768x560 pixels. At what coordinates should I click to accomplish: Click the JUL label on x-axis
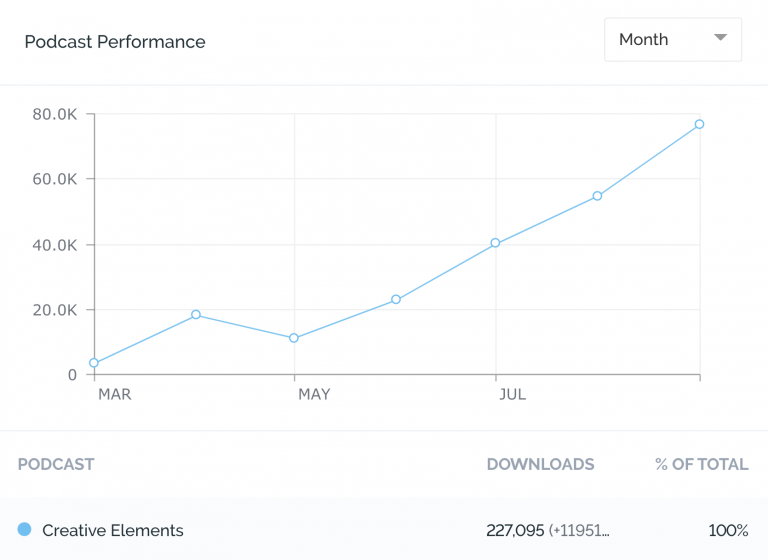point(512,395)
